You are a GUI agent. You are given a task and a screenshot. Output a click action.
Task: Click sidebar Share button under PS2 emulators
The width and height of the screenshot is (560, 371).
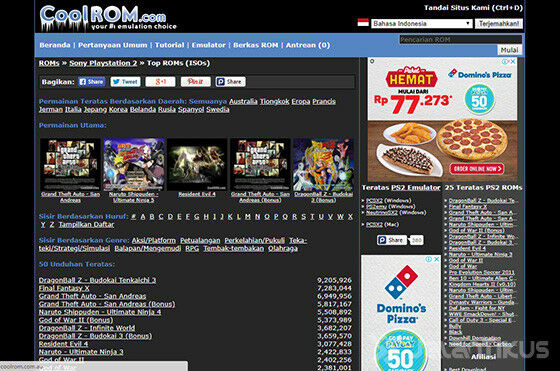click(392, 240)
